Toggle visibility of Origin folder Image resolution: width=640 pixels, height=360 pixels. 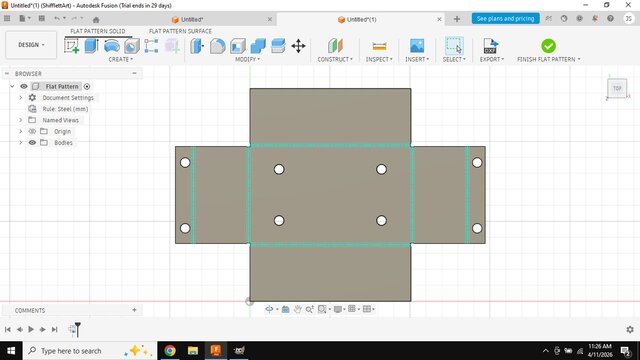coord(32,131)
